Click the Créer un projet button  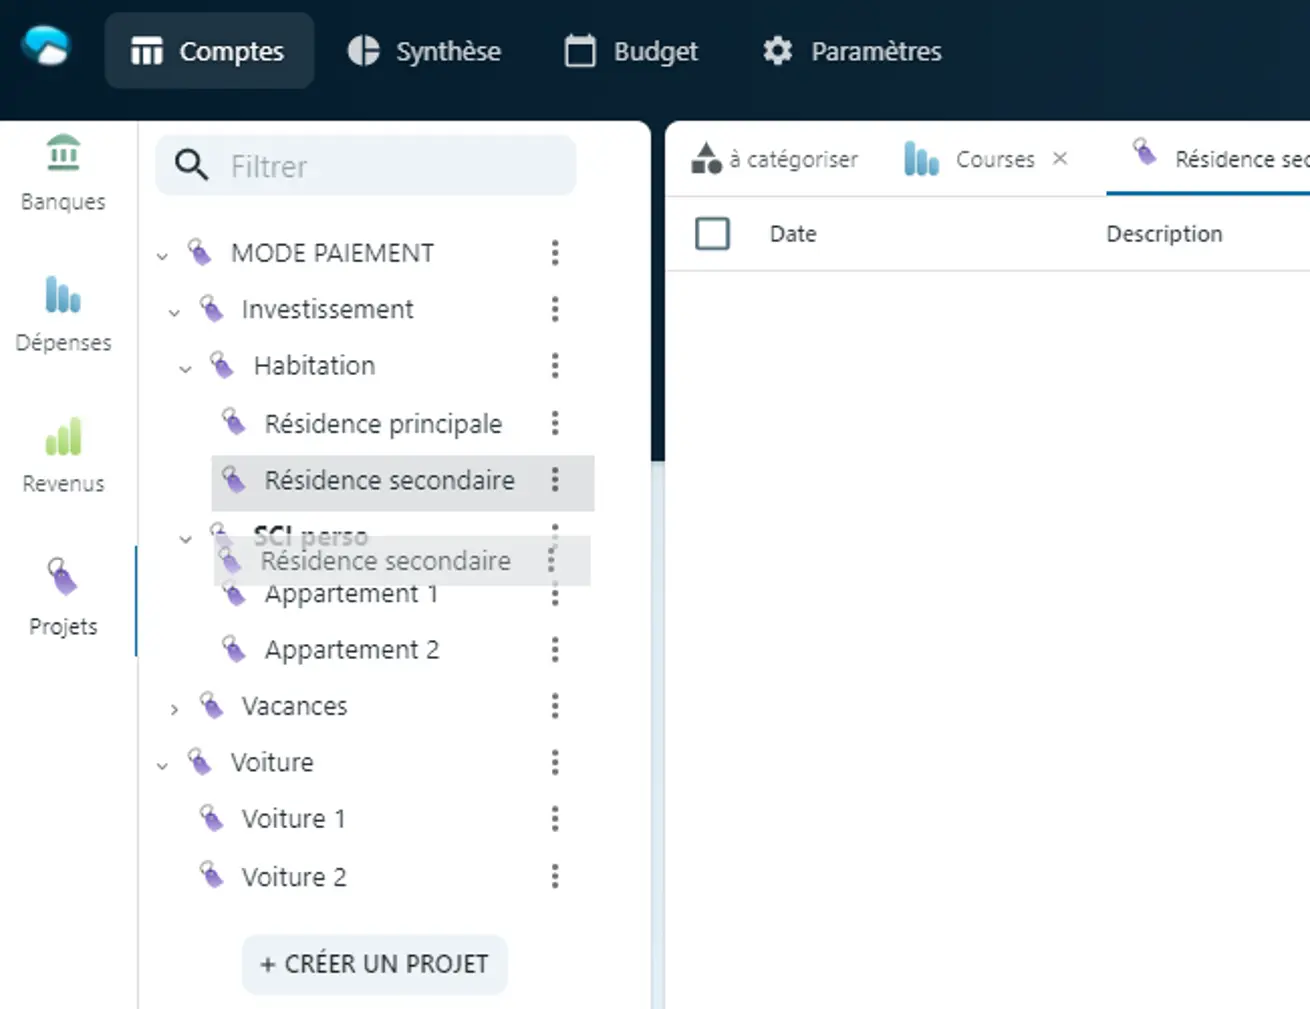[374, 964]
